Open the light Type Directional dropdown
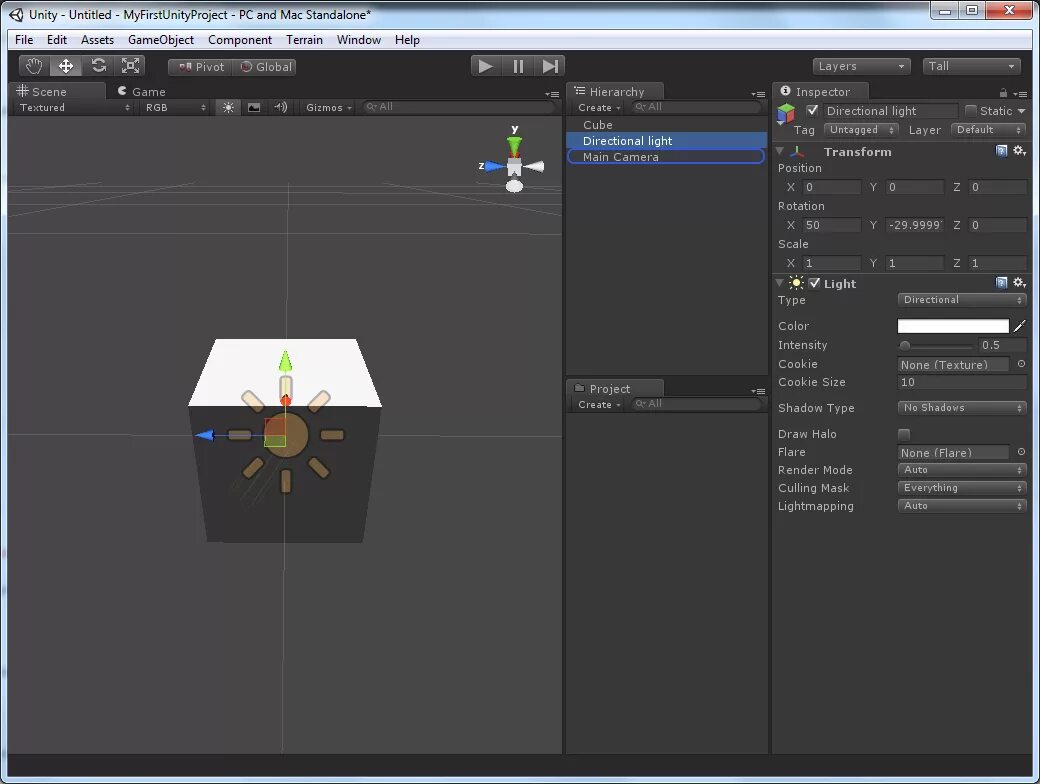The image size is (1040, 784). (x=962, y=300)
